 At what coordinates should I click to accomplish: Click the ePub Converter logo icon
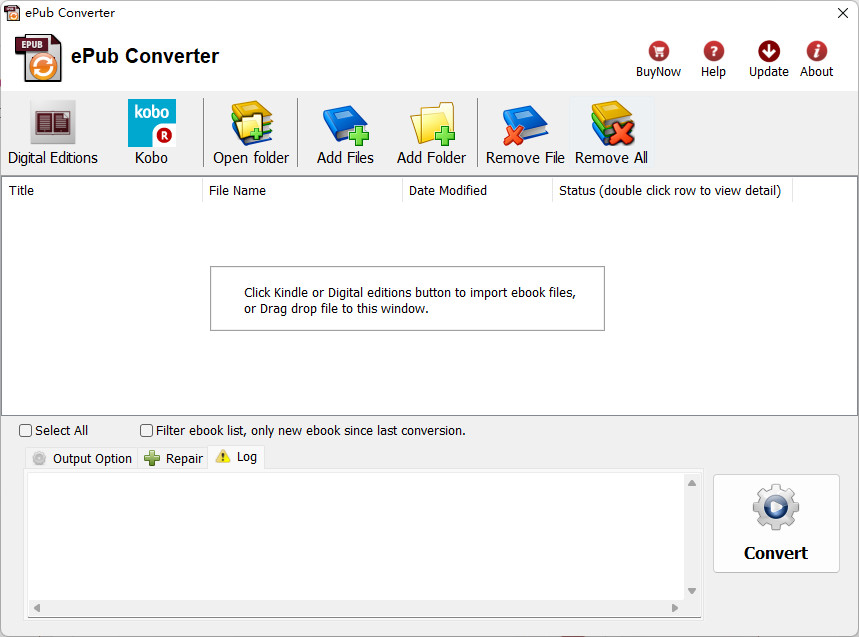pyautogui.click(x=38, y=58)
